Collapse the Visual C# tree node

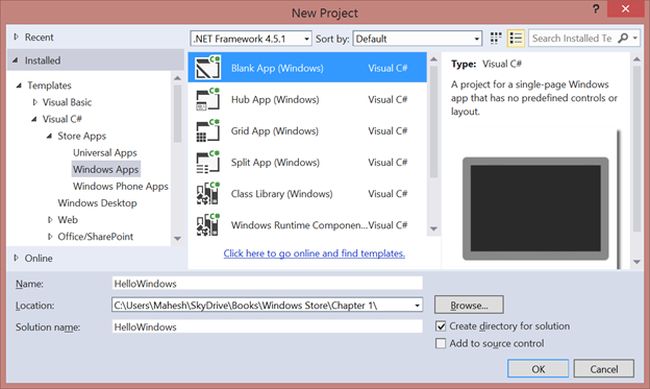click(x=34, y=119)
